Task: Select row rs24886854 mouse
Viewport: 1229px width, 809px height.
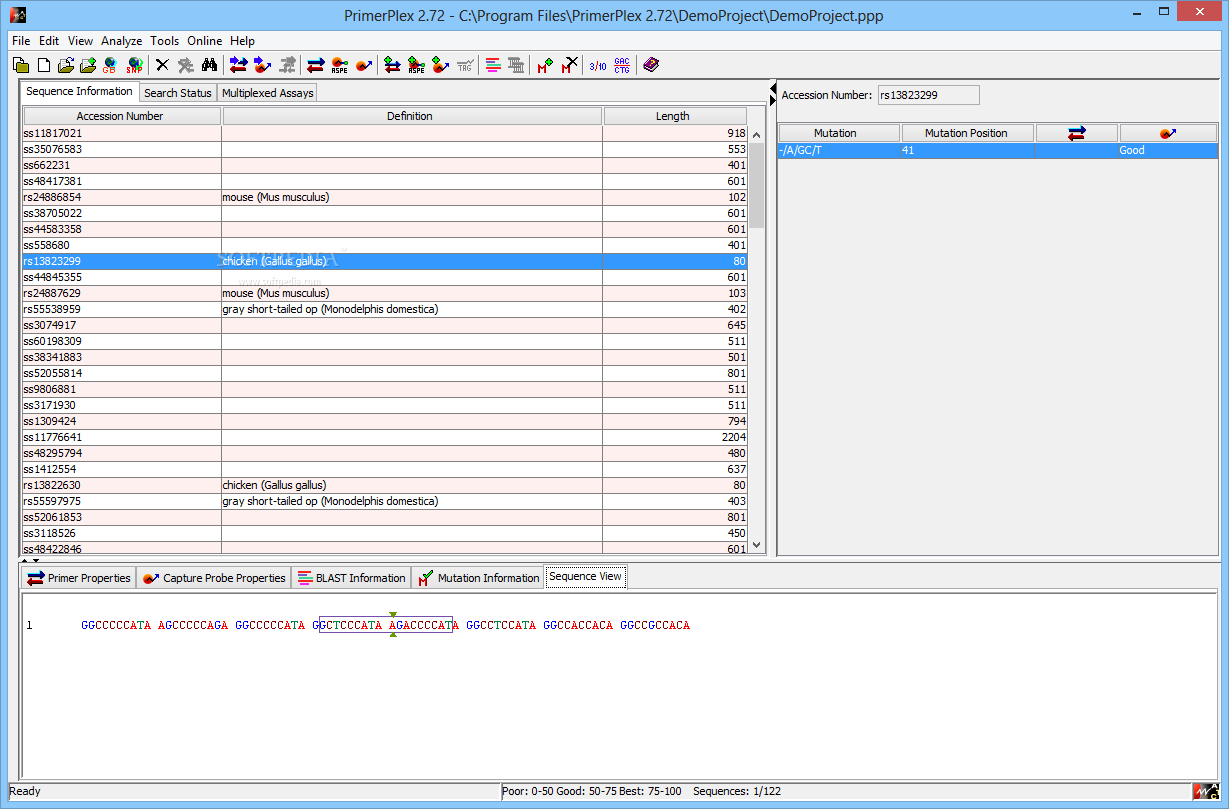Action: pyautogui.click(x=384, y=197)
